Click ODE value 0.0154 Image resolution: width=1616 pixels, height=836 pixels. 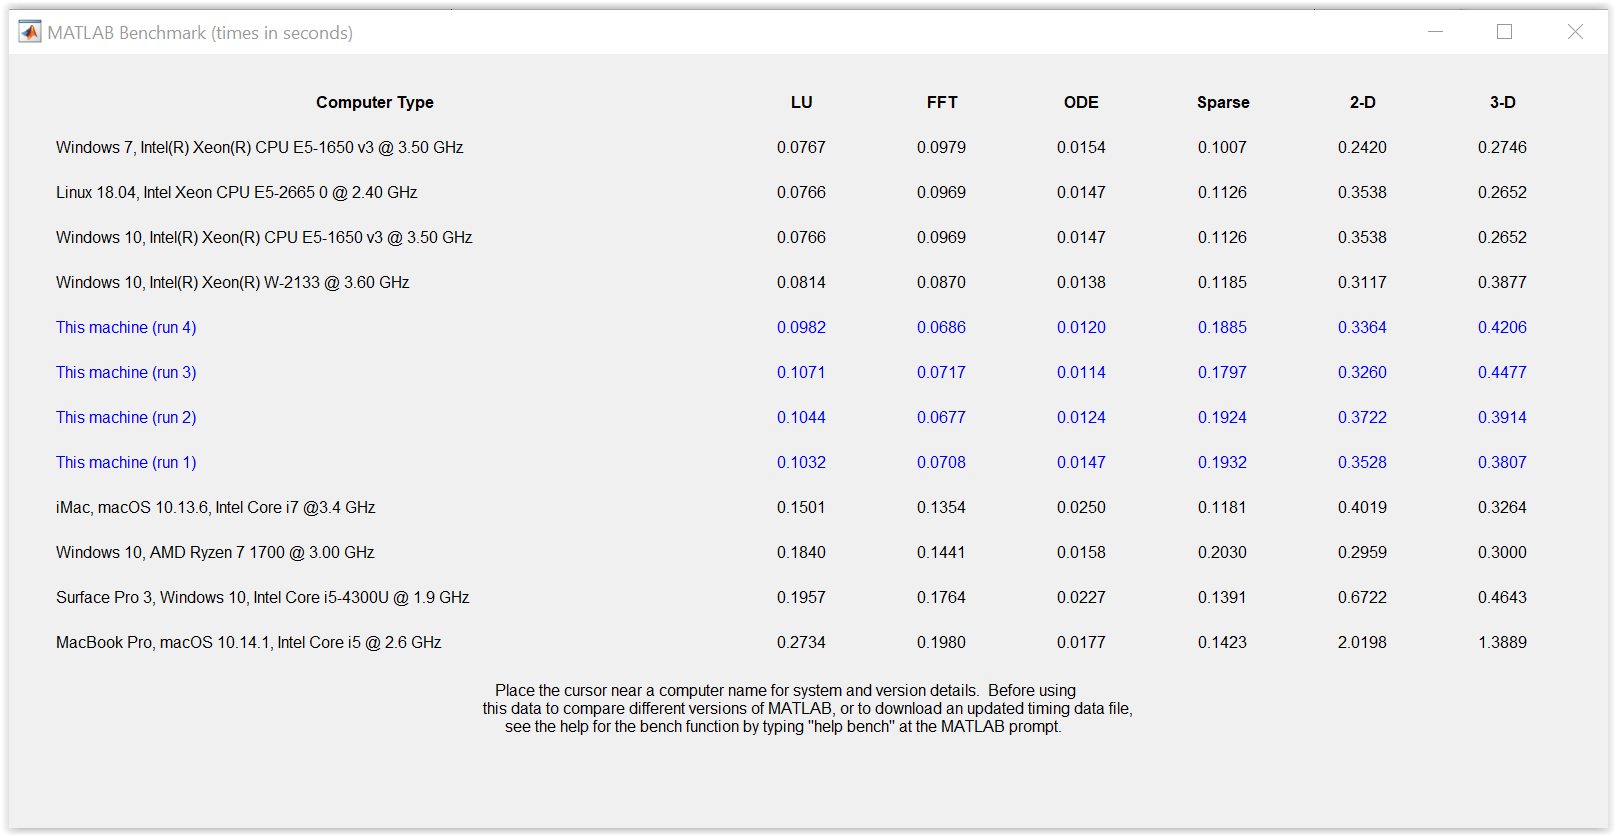click(x=1082, y=147)
